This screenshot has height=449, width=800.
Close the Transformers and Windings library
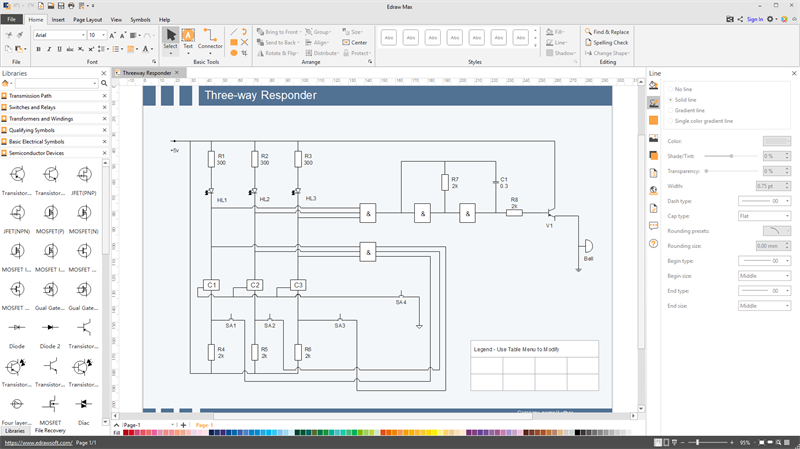click(x=105, y=119)
